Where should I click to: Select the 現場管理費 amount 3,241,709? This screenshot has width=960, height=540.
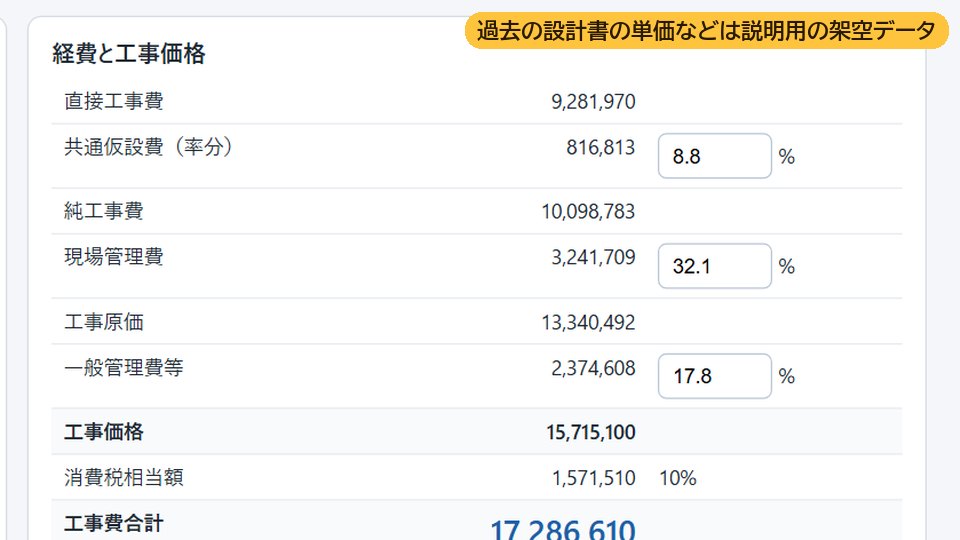593,257
